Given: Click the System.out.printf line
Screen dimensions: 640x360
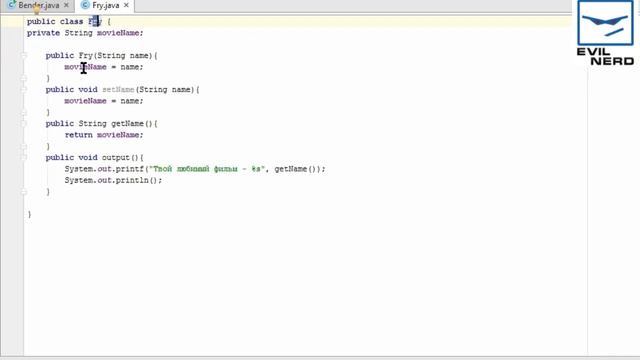Looking at the screenshot, I should (195, 169).
